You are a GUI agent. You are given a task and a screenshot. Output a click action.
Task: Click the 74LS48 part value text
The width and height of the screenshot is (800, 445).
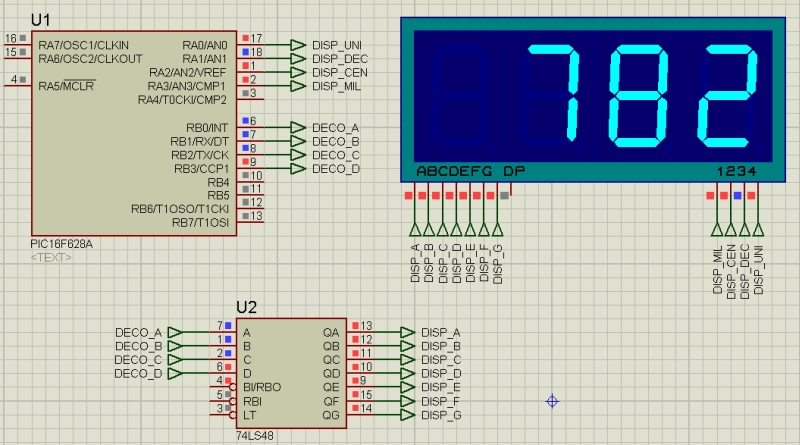tap(255, 436)
